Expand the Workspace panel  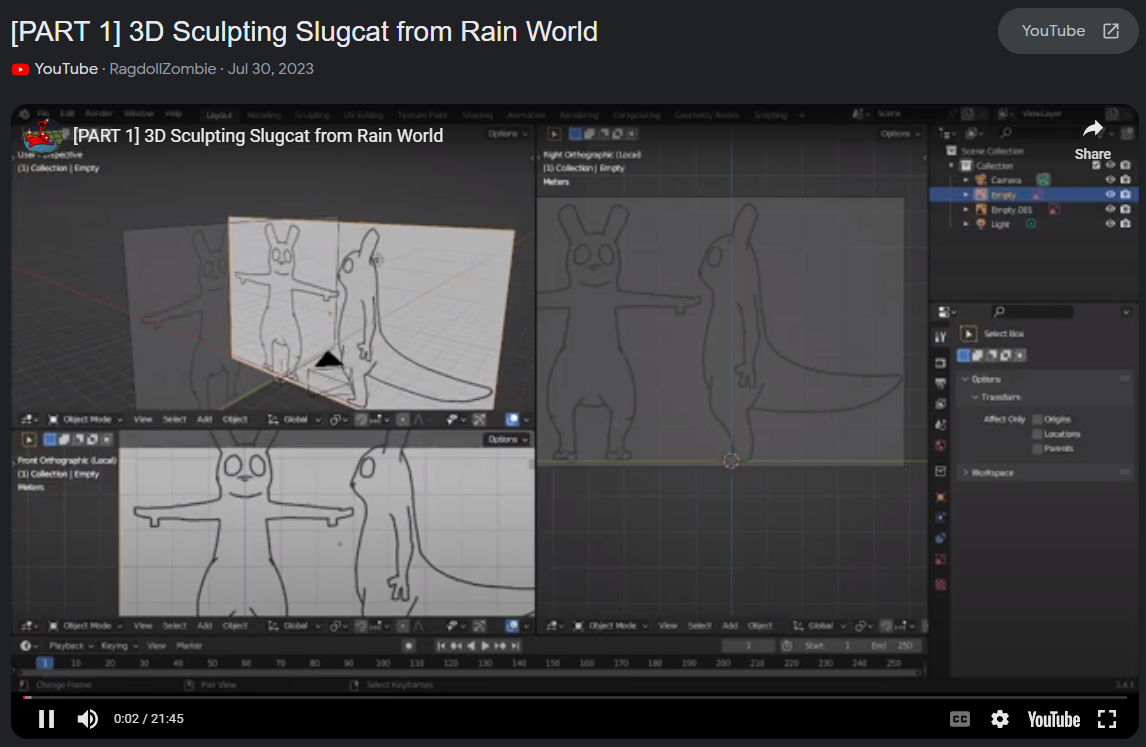coord(992,473)
